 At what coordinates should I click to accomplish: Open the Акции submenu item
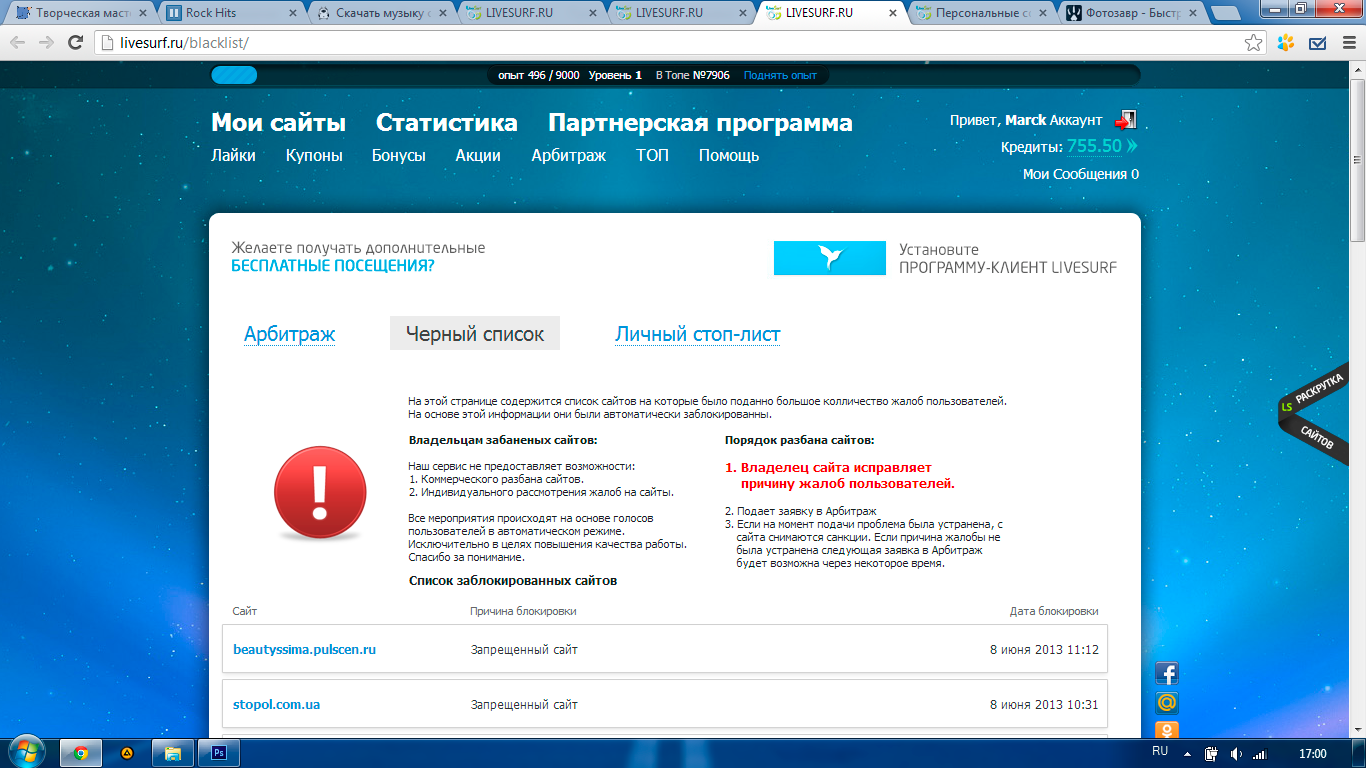click(x=478, y=156)
